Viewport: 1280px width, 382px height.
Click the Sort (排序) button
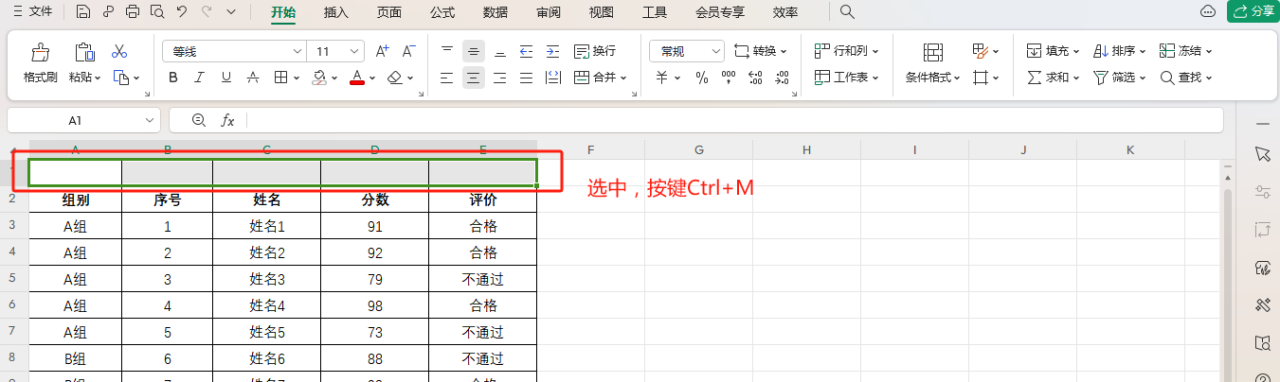point(1120,51)
